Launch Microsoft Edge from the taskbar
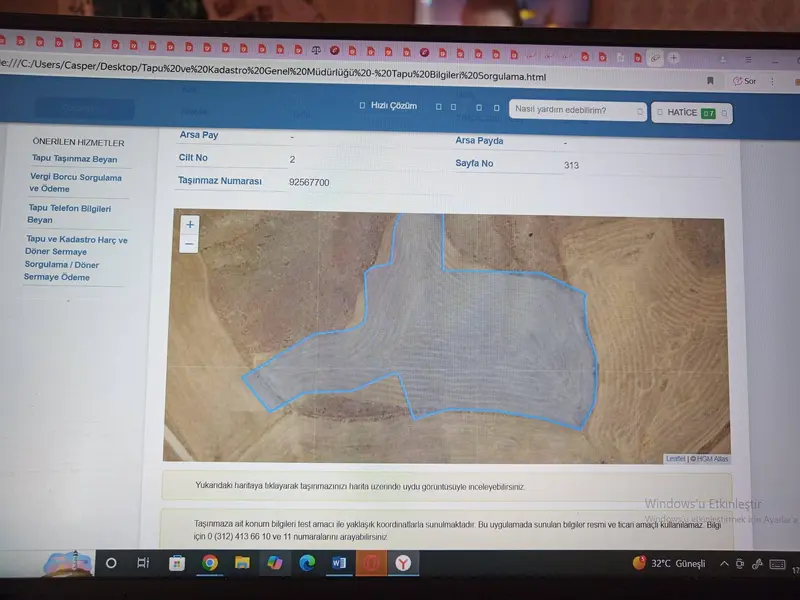The image size is (800, 600). (x=307, y=563)
